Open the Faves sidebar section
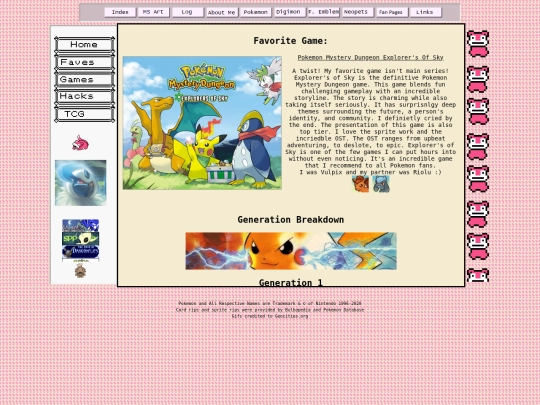Viewport: 540px width, 405px height. [84, 62]
